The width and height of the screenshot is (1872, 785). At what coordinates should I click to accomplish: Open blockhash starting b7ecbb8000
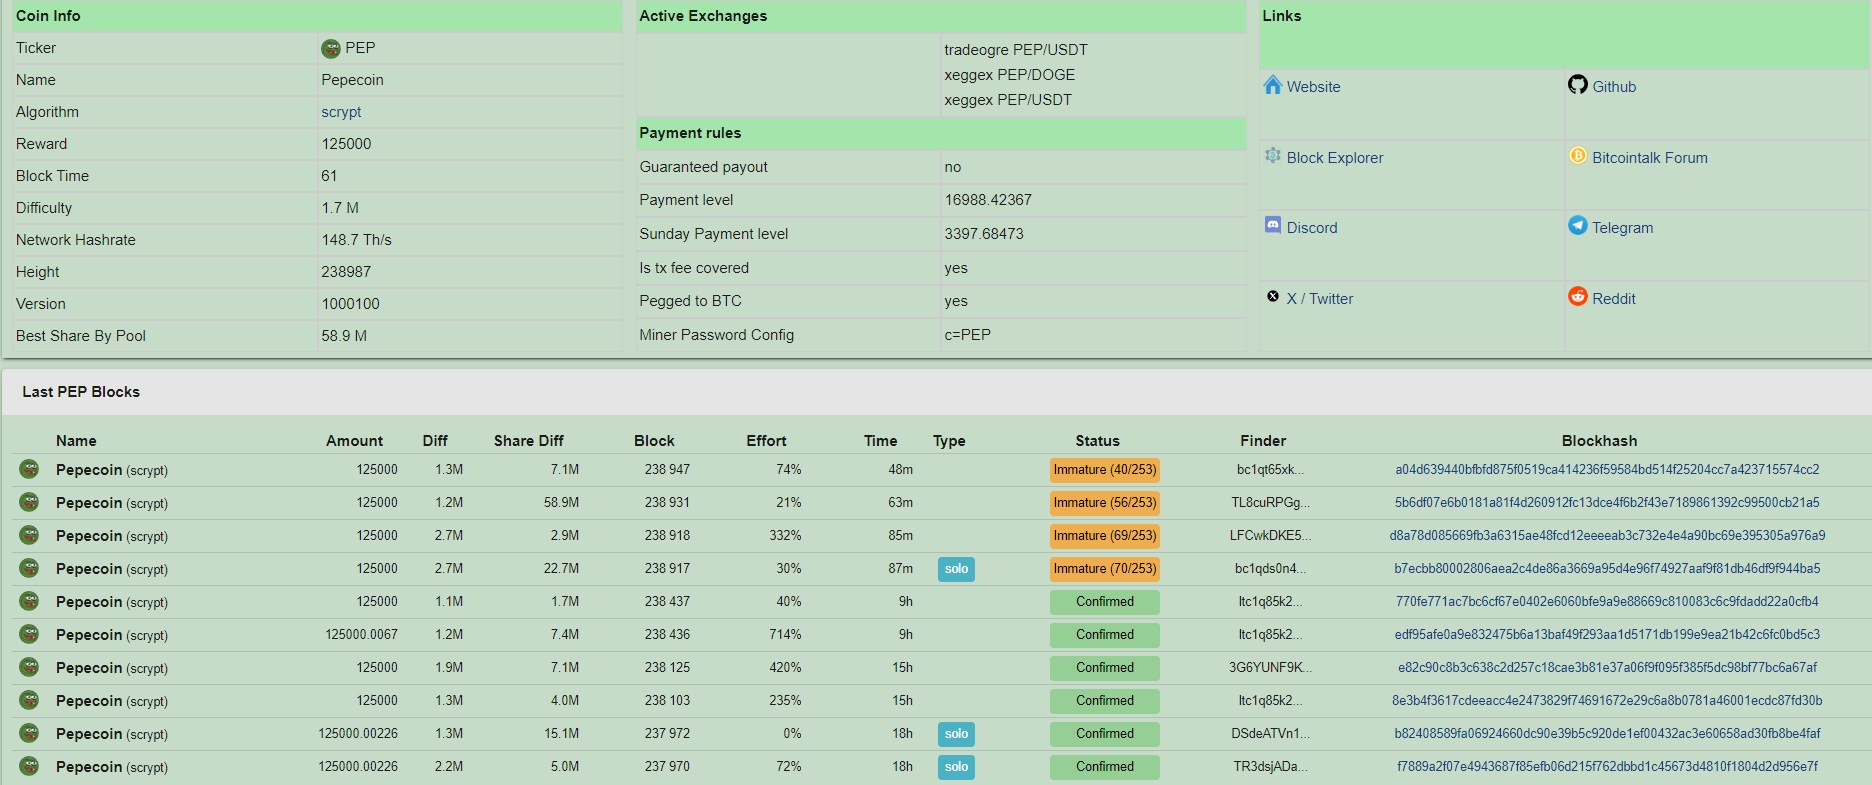(x=1607, y=568)
